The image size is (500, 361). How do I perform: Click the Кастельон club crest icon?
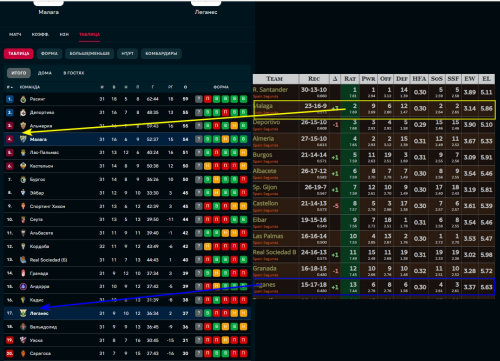pyautogui.click(x=23, y=166)
